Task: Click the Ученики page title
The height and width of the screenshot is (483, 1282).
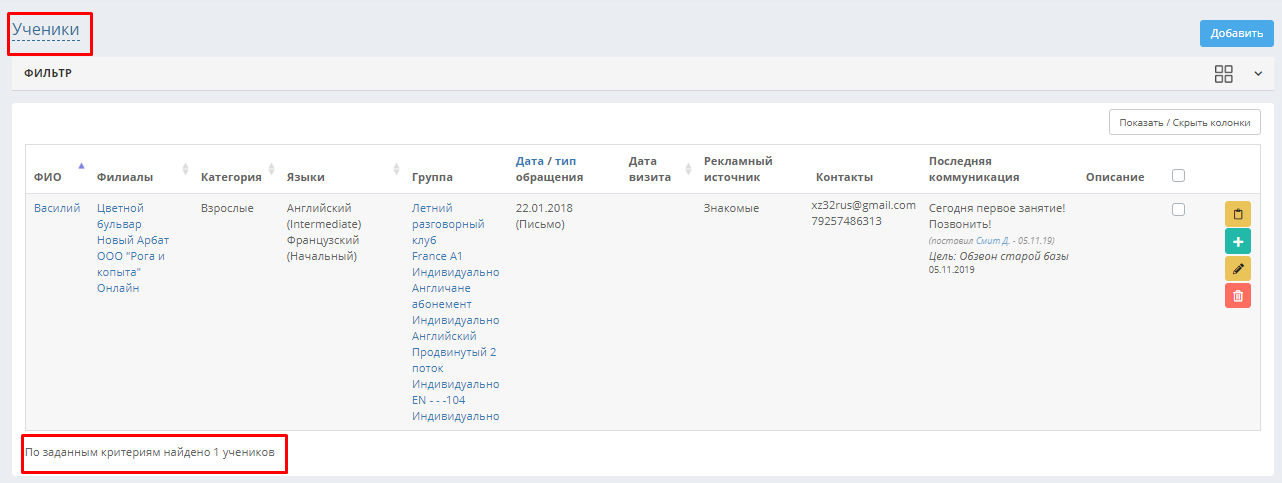Action: [46, 30]
